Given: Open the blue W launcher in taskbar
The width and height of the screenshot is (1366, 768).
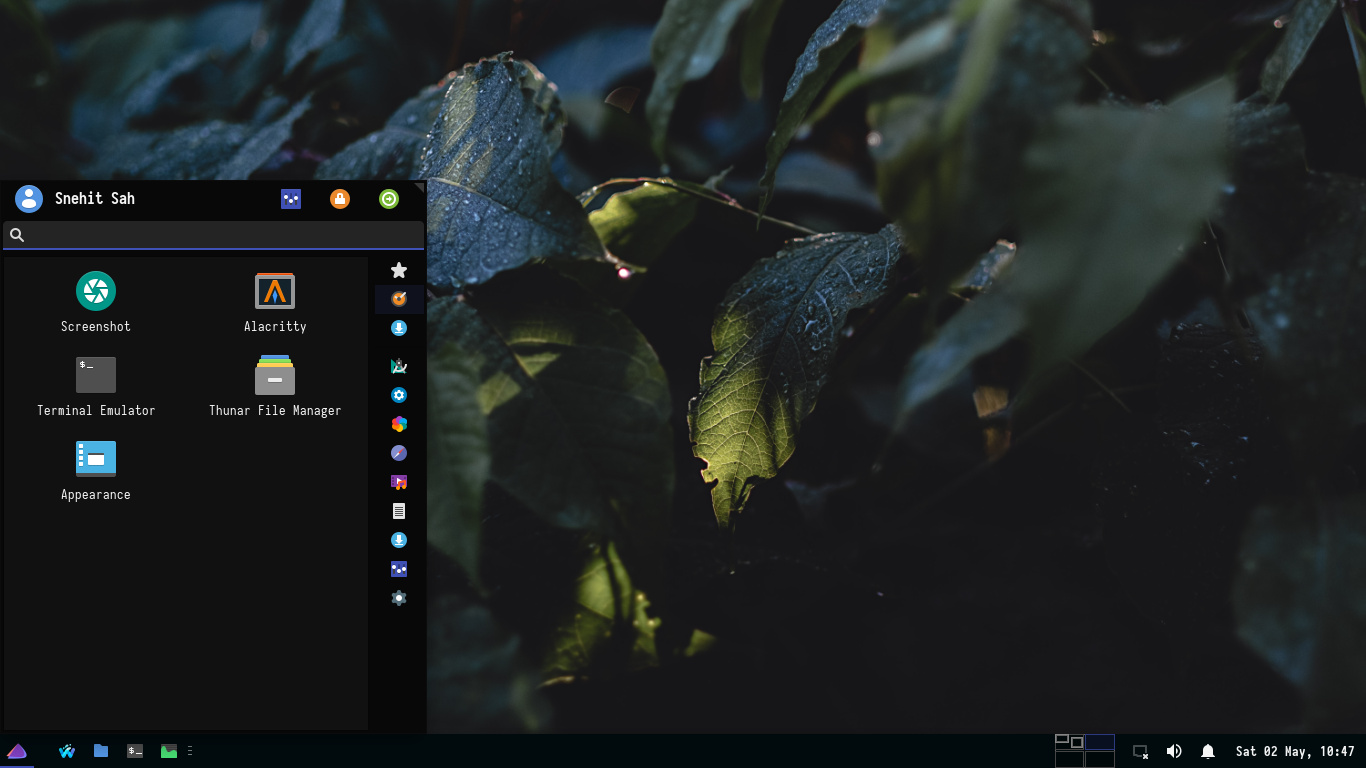Looking at the screenshot, I should click(67, 751).
